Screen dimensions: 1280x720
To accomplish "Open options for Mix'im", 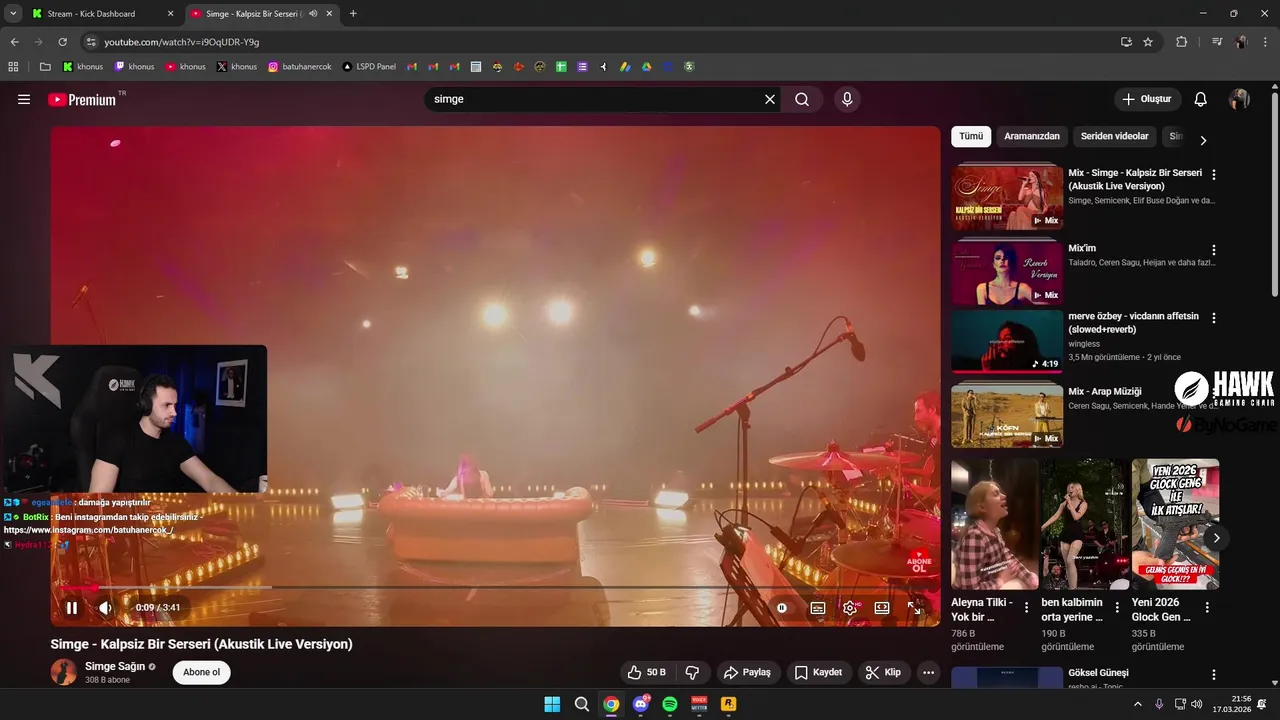I will pos(1214,250).
